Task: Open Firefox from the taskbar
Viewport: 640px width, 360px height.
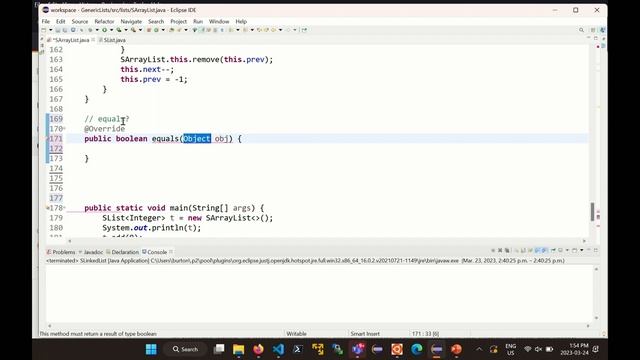Action: click(258, 349)
